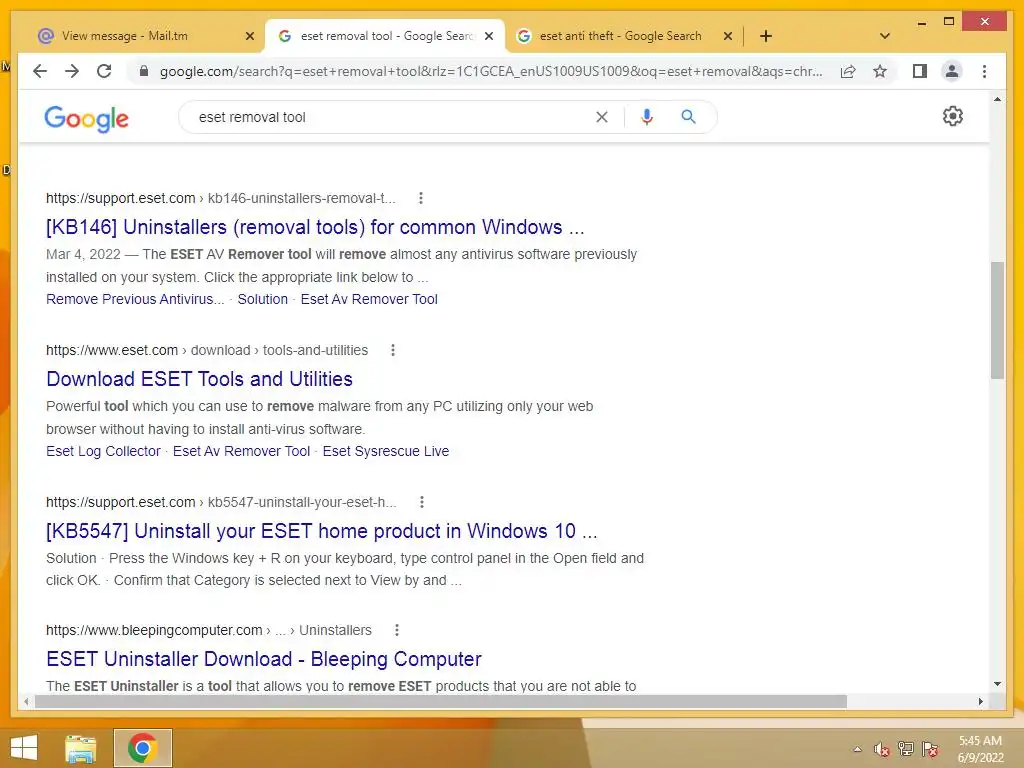Open KB5547 Uninstall your ESET home product

(x=321, y=531)
